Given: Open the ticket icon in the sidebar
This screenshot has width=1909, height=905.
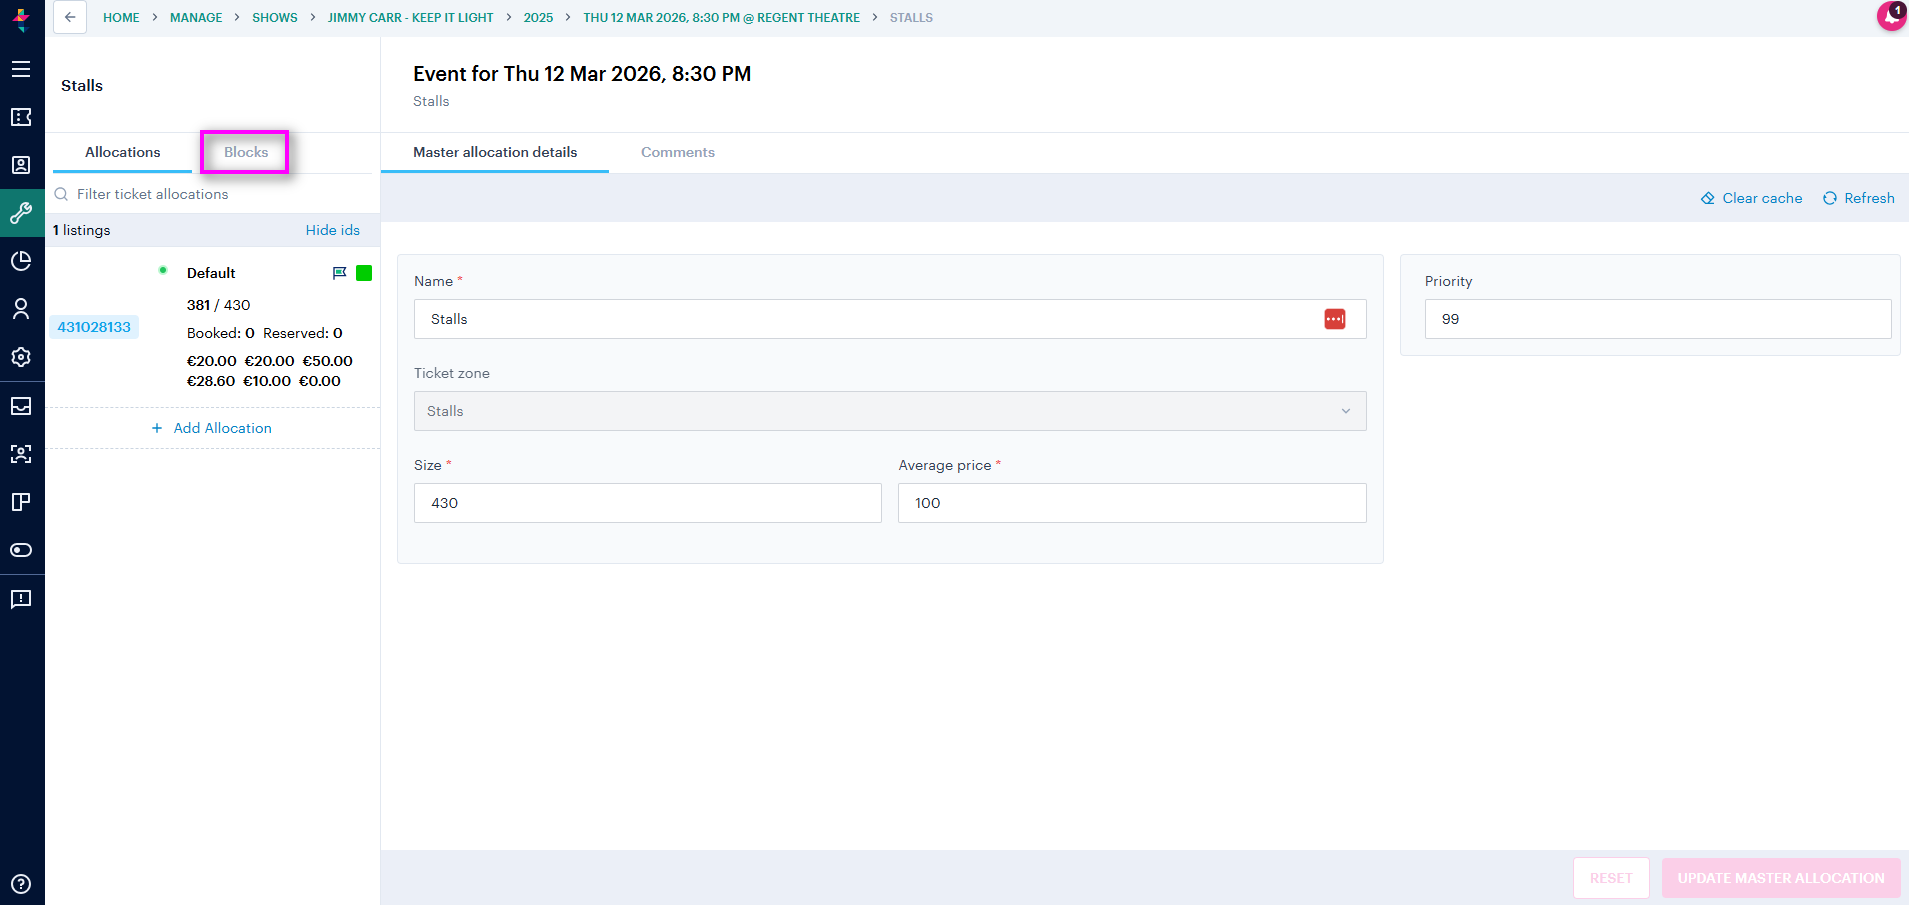Looking at the screenshot, I should coord(21,117).
